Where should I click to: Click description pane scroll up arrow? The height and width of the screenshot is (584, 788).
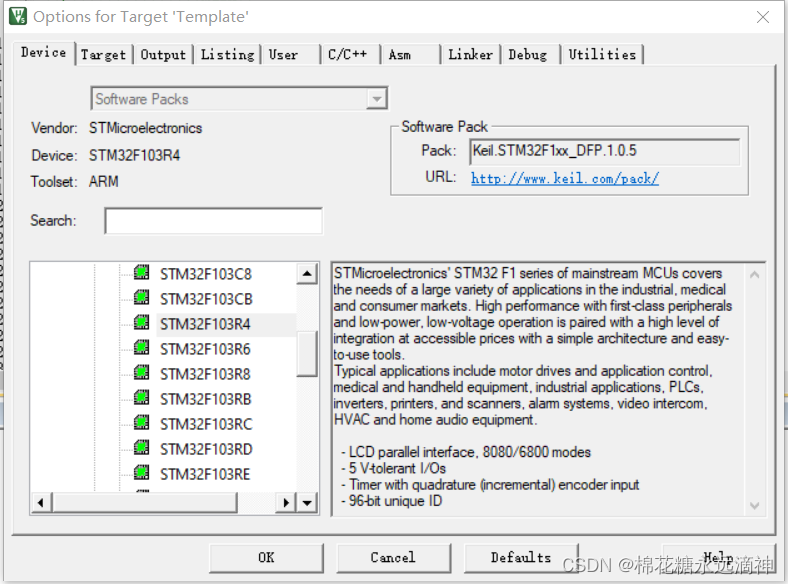pyautogui.click(x=754, y=274)
